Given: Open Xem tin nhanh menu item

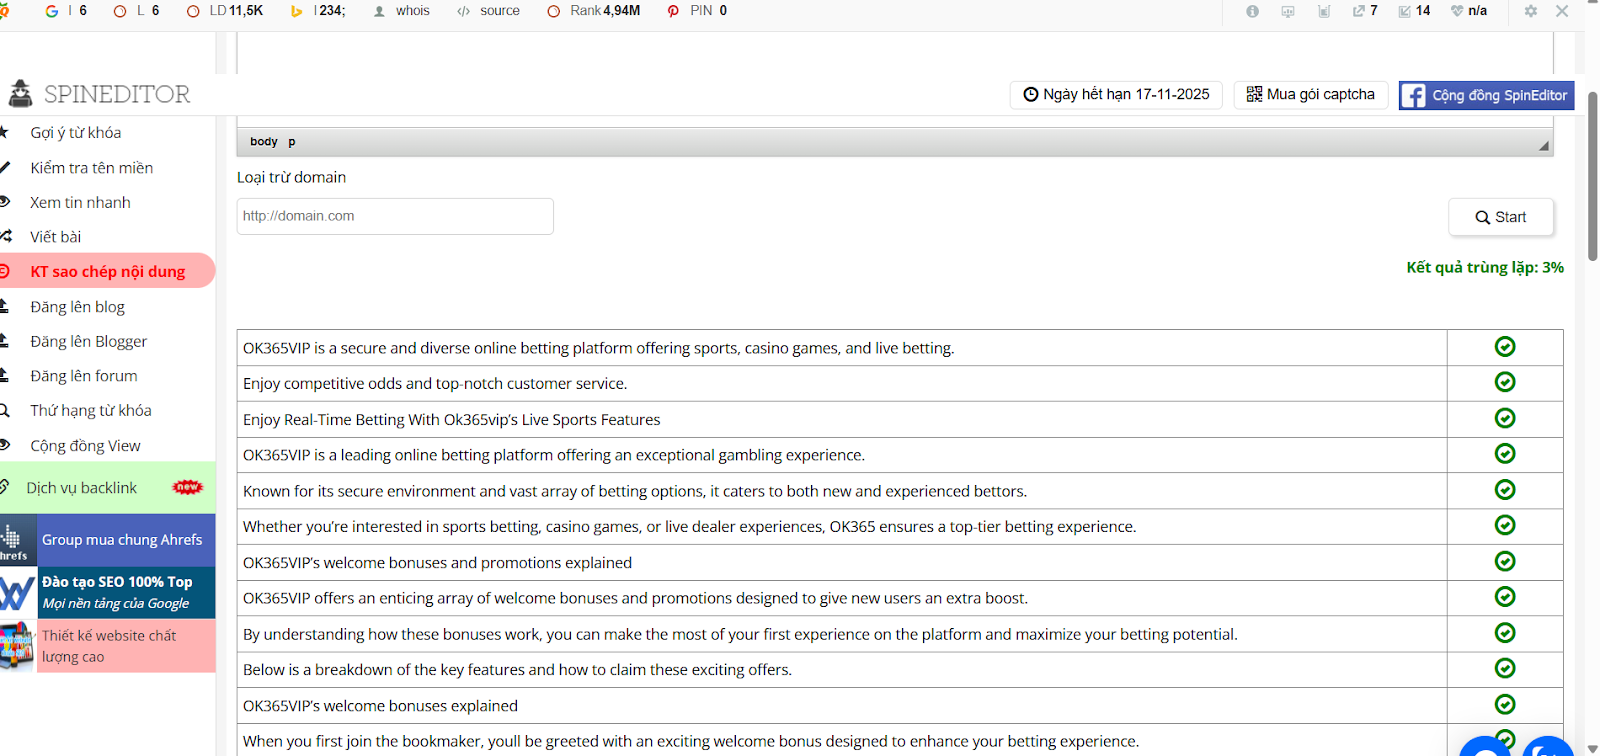Looking at the screenshot, I should point(80,202).
